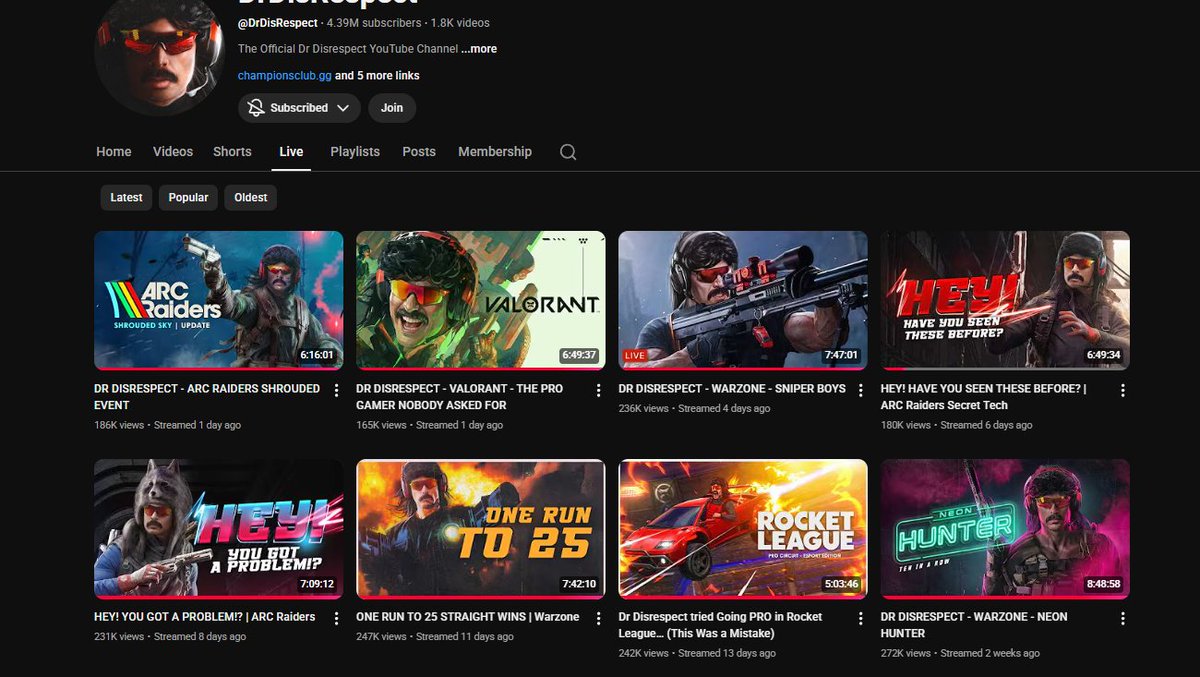Click the 6:16:01 duration badge
Viewport: 1200px width, 677px height.
tap(317, 355)
